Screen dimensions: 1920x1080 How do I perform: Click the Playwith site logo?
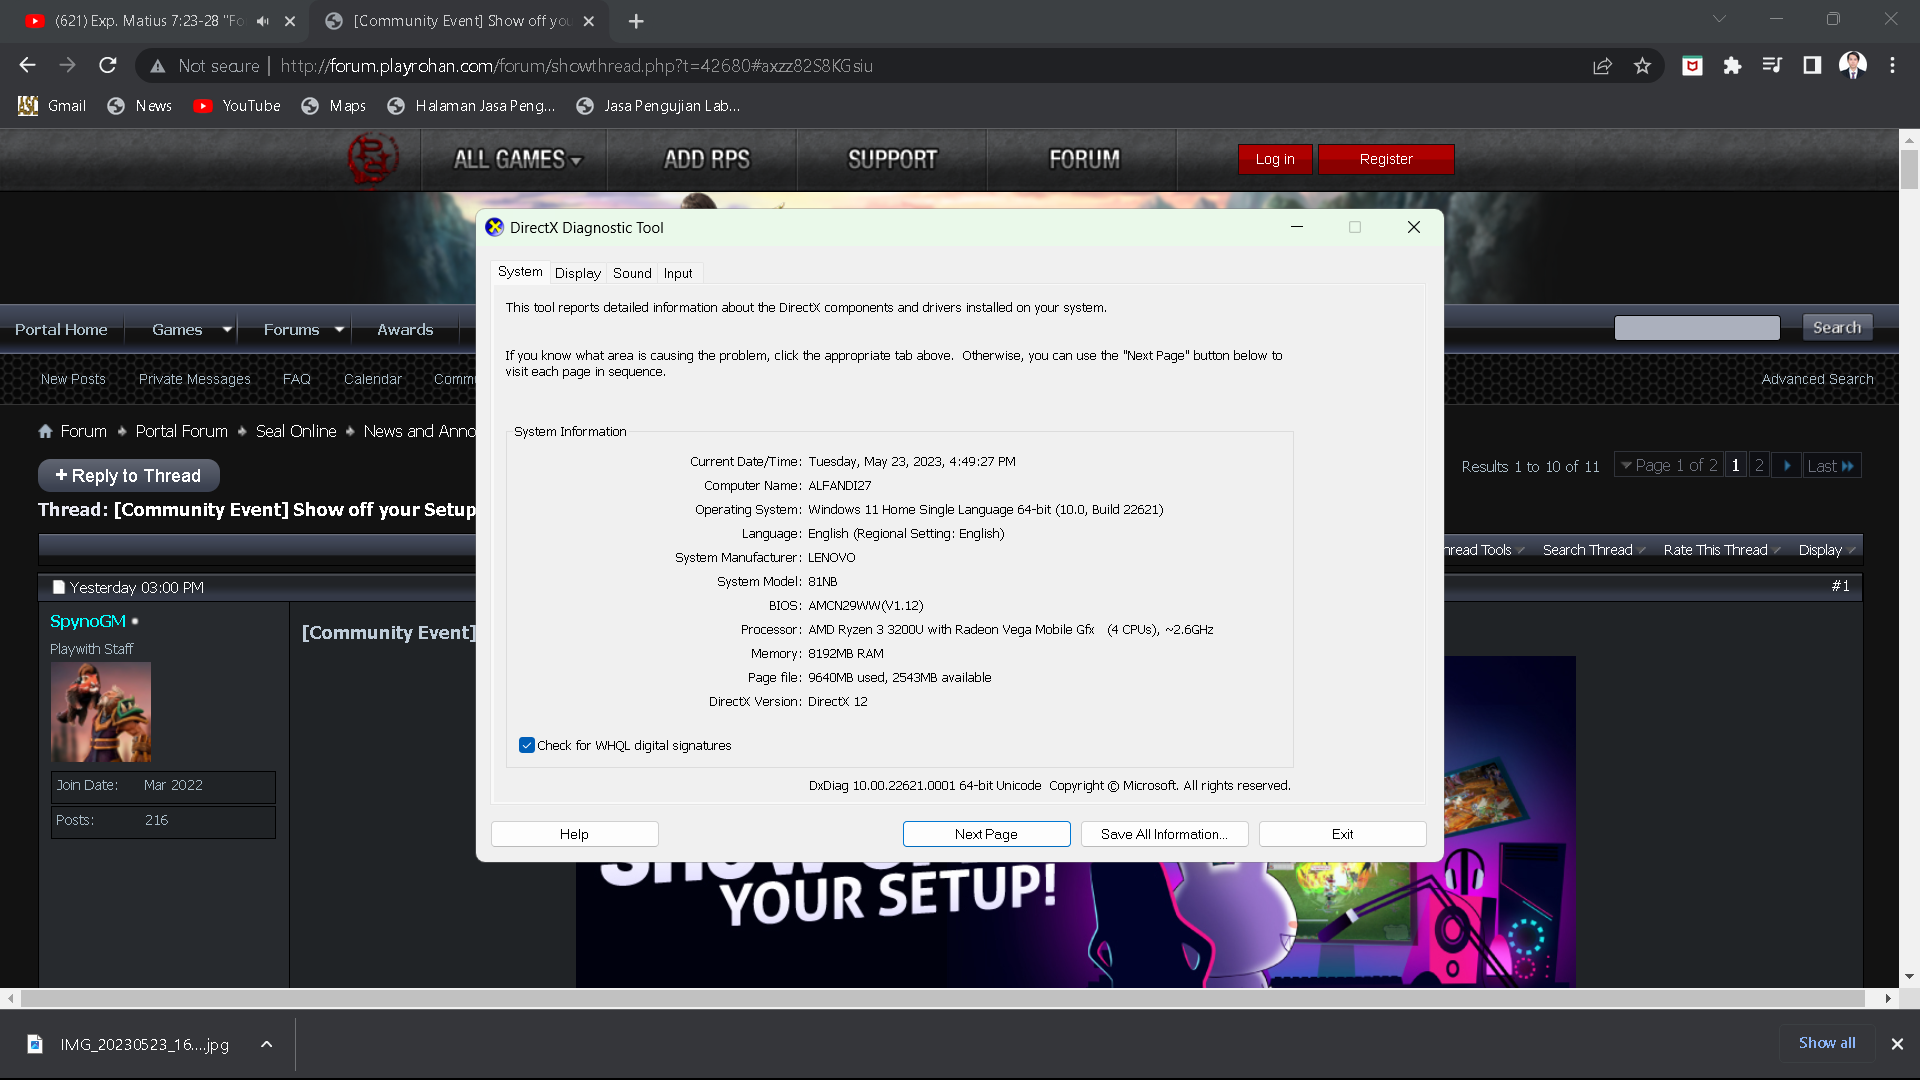pos(373,159)
